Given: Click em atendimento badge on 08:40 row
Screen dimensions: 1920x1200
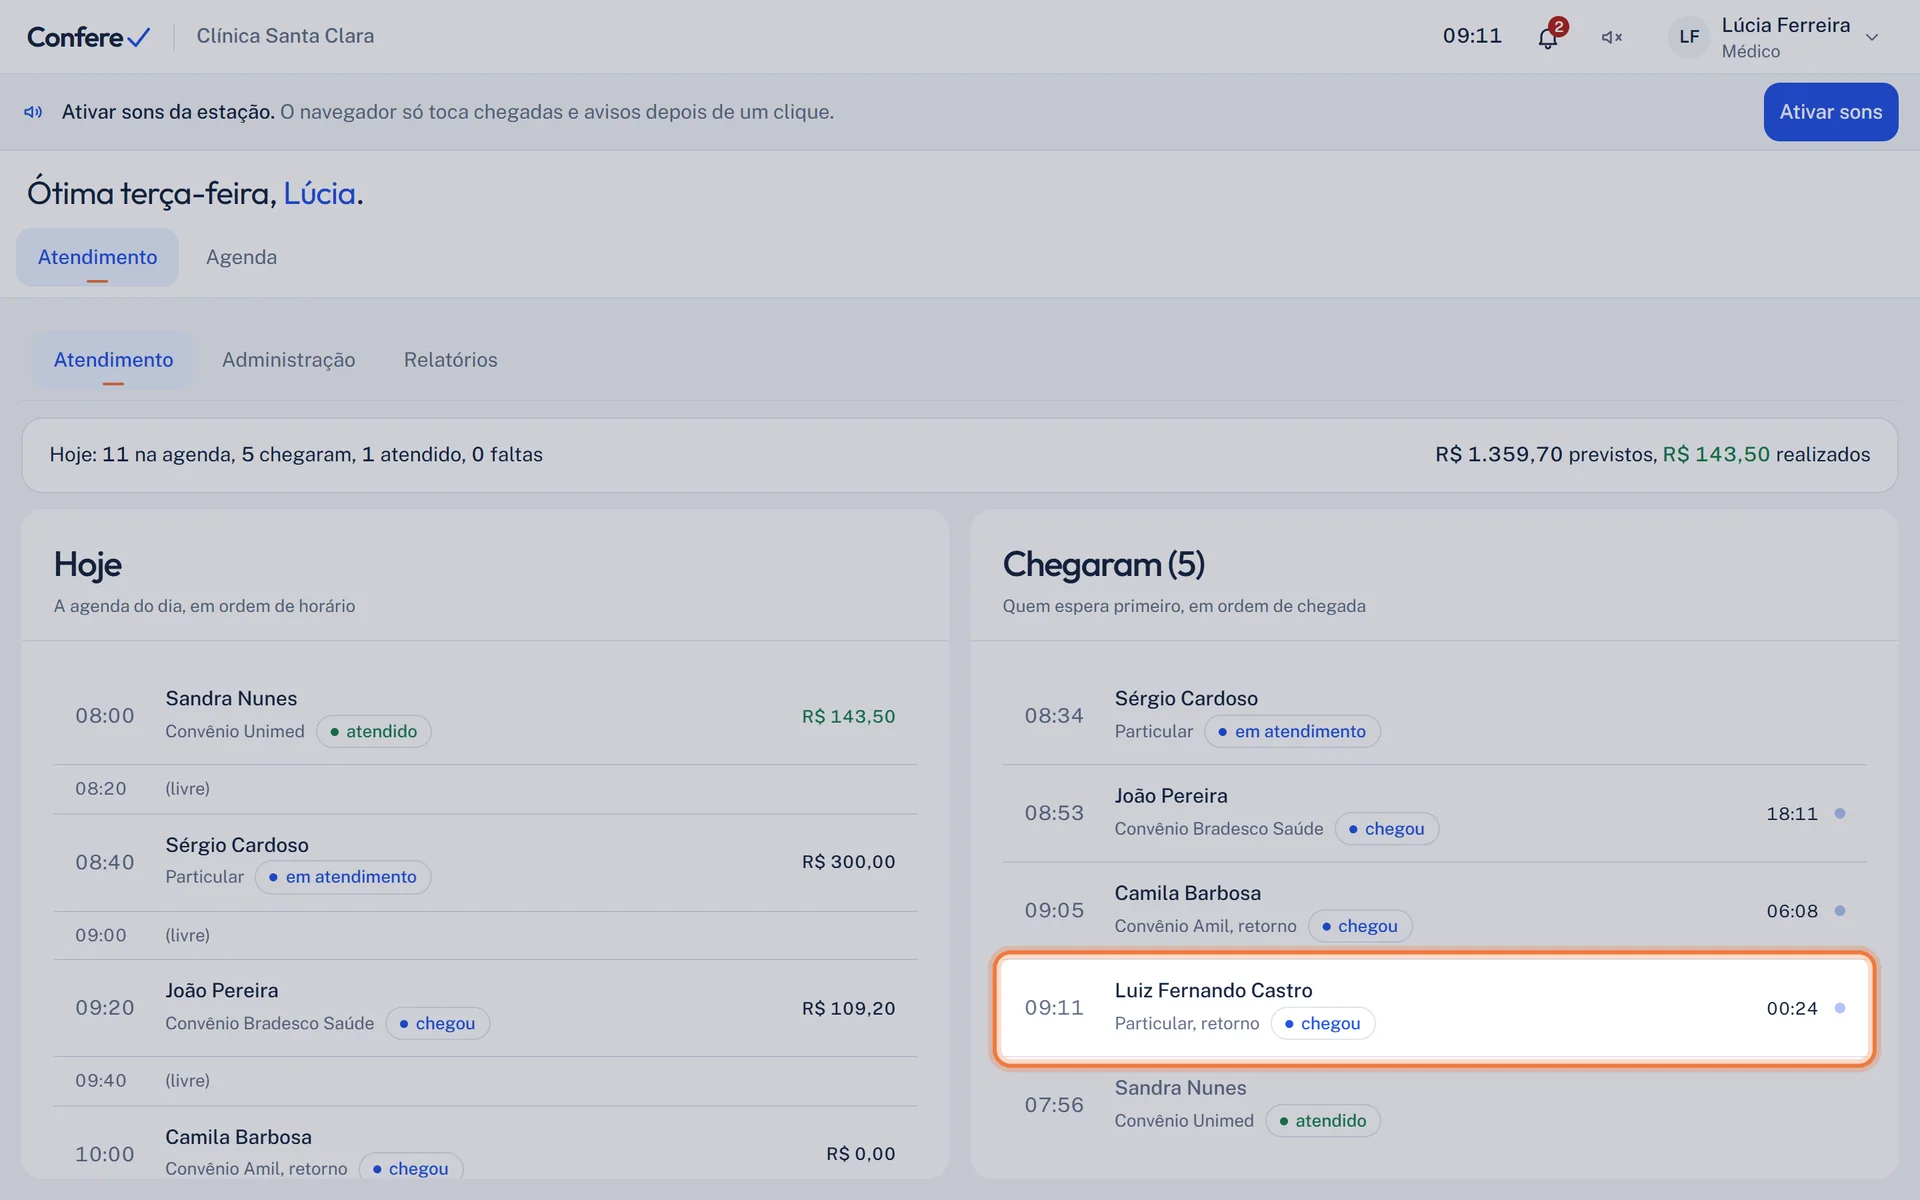Looking at the screenshot, I should 343,877.
